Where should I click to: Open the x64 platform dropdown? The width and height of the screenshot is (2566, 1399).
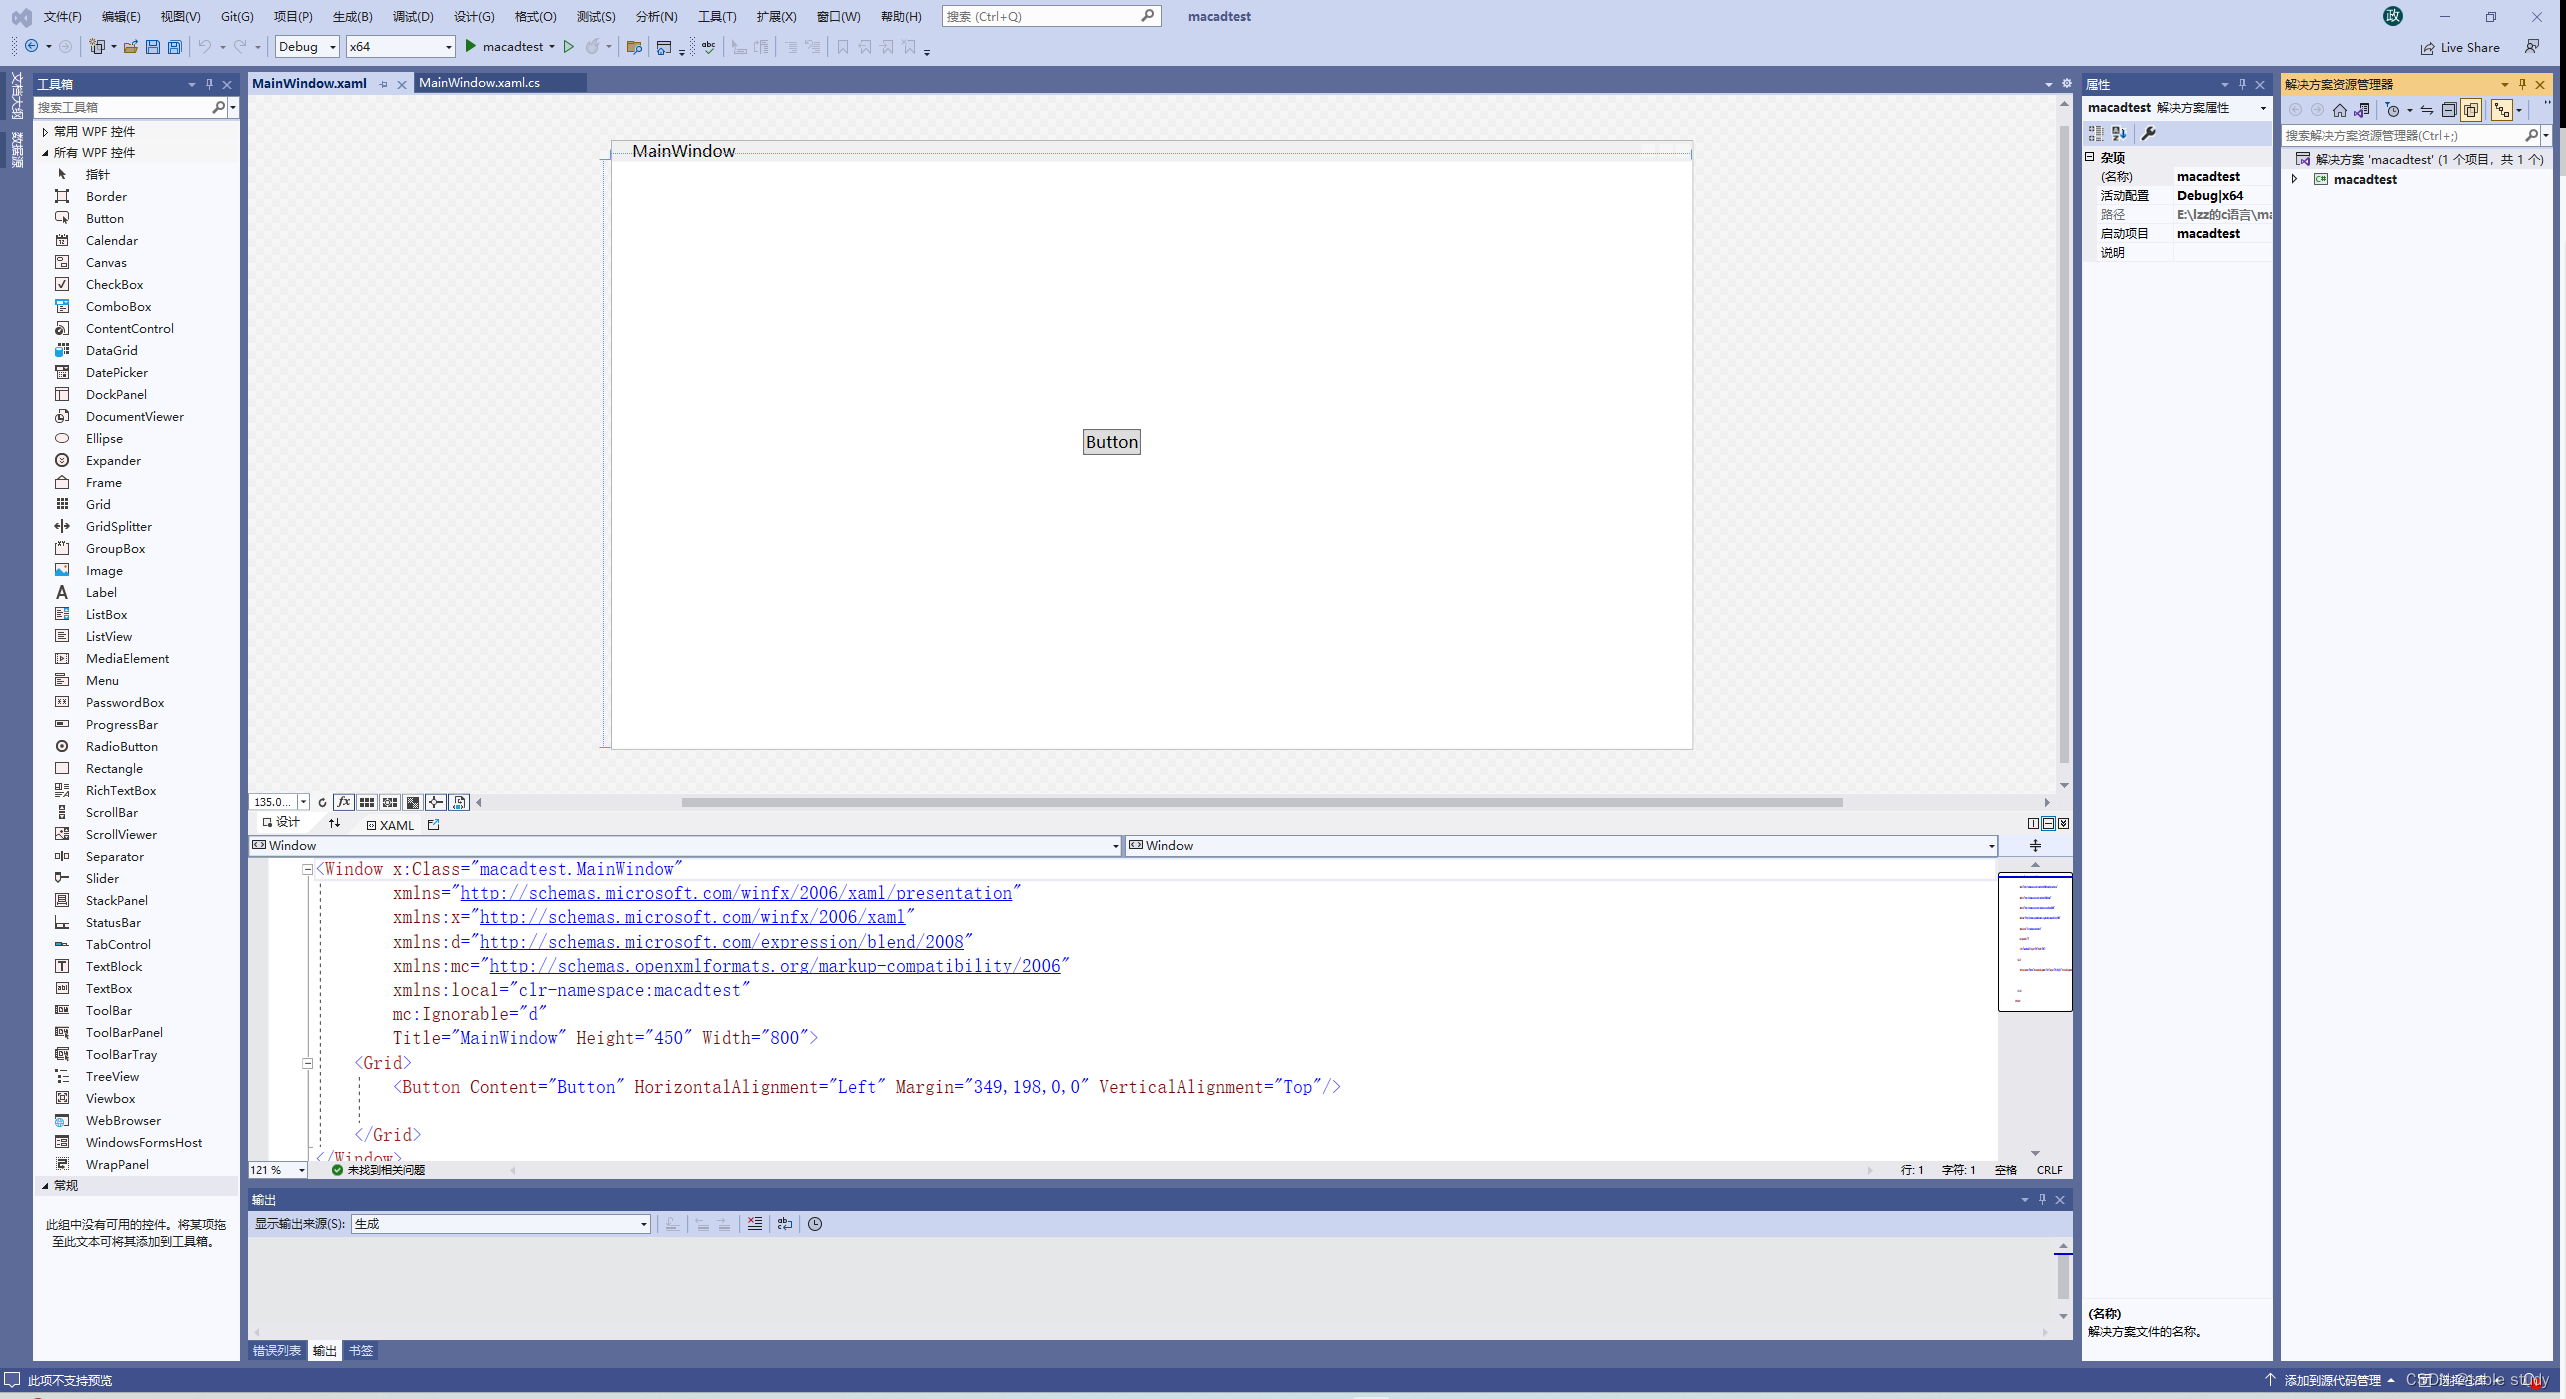(x=400, y=47)
